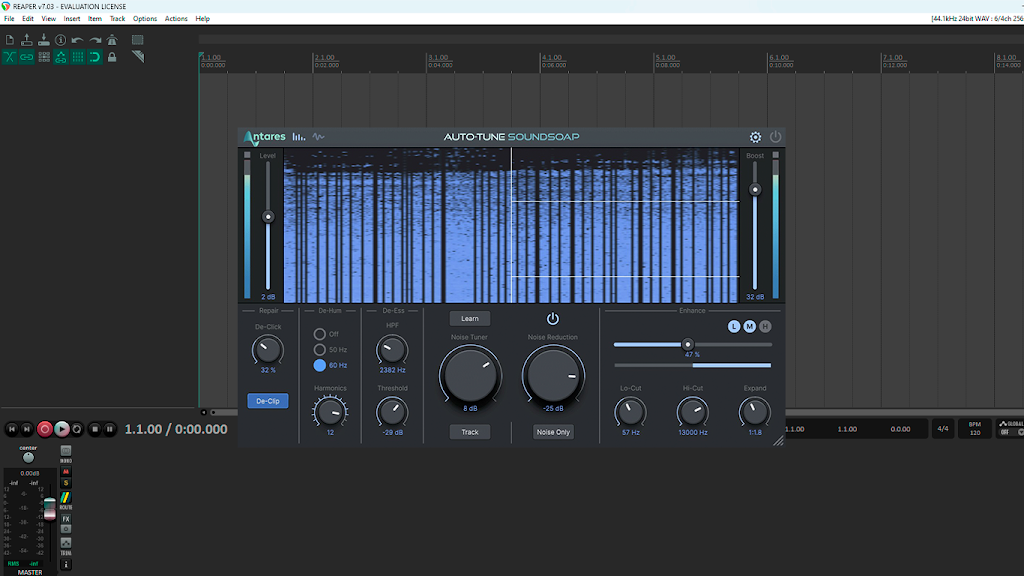The image size is (1024, 576).
Task: Open the Insert menu
Action: (x=72, y=19)
